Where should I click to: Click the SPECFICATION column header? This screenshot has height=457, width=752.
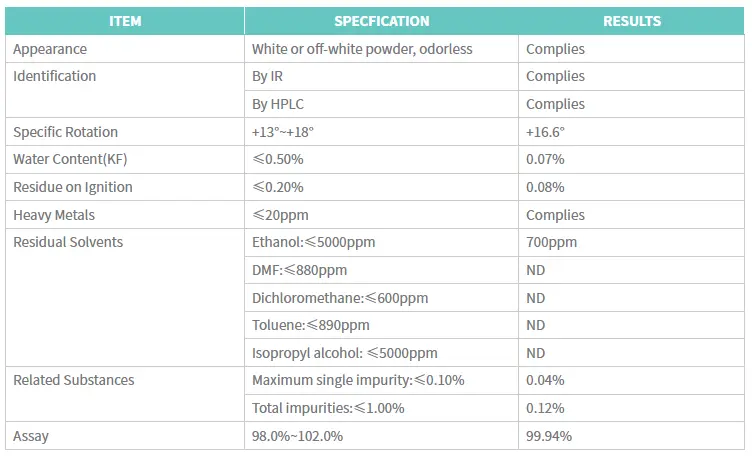(382, 21)
